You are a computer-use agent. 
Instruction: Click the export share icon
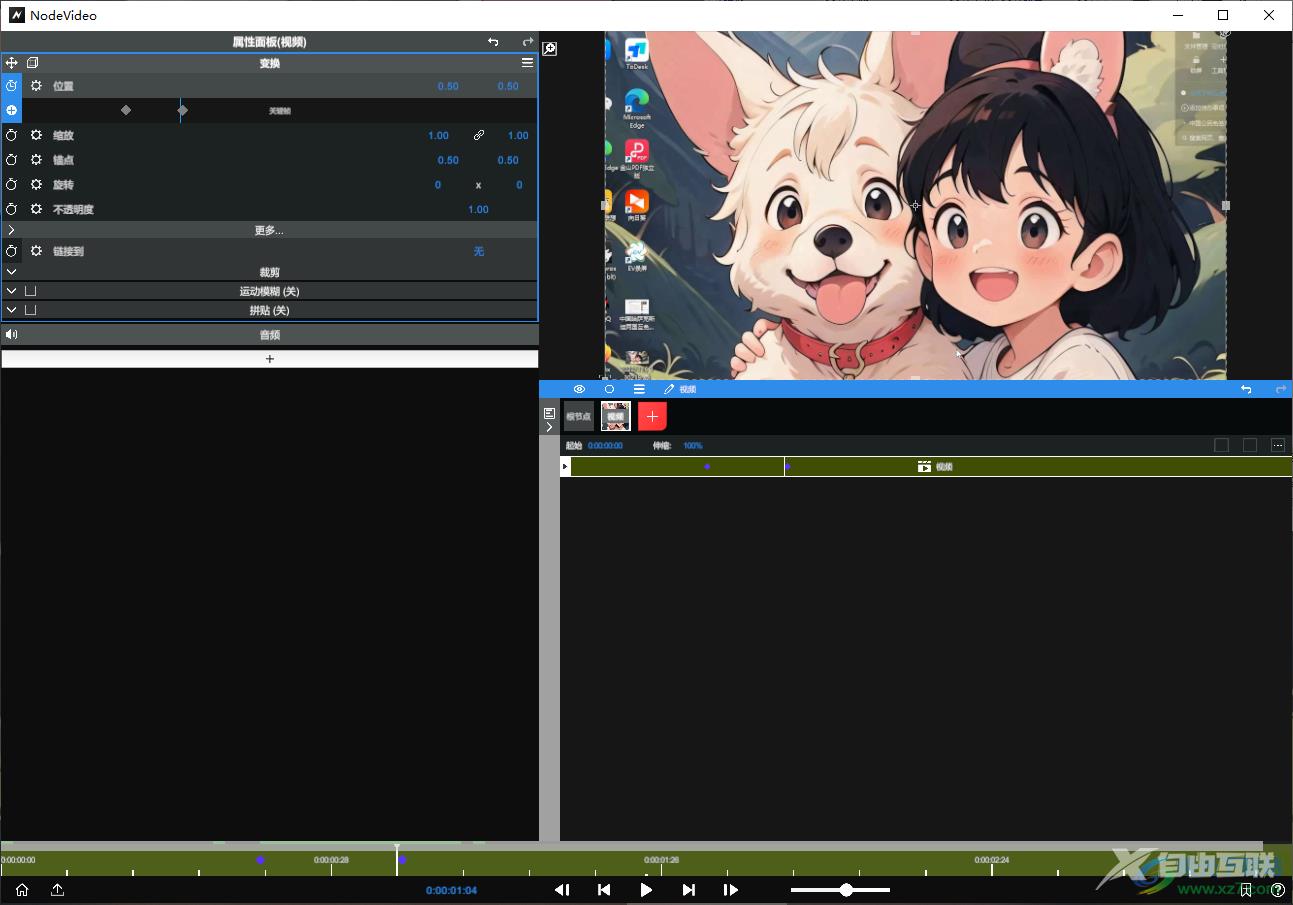click(57, 890)
